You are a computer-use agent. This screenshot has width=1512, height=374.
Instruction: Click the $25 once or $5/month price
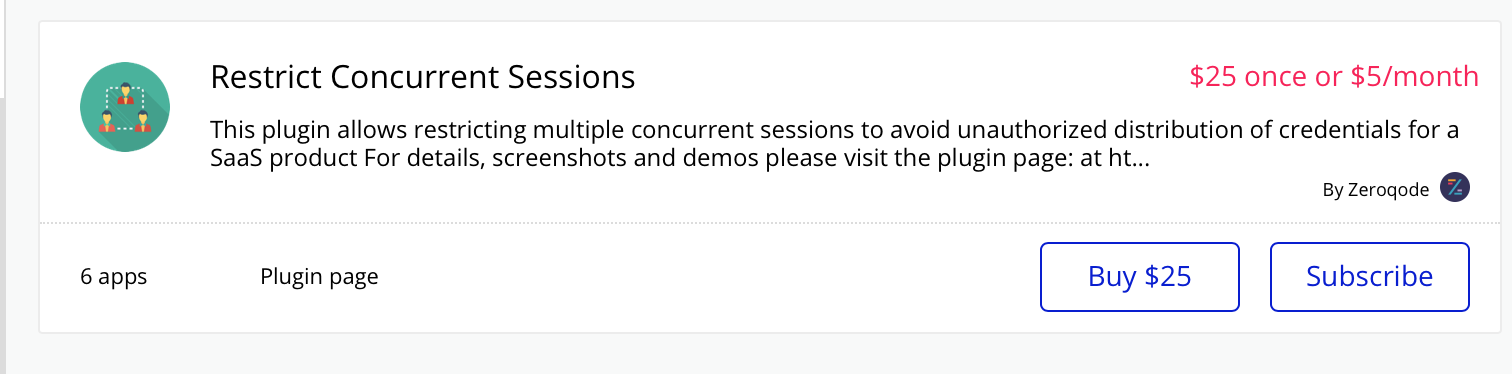coord(1334,77)
